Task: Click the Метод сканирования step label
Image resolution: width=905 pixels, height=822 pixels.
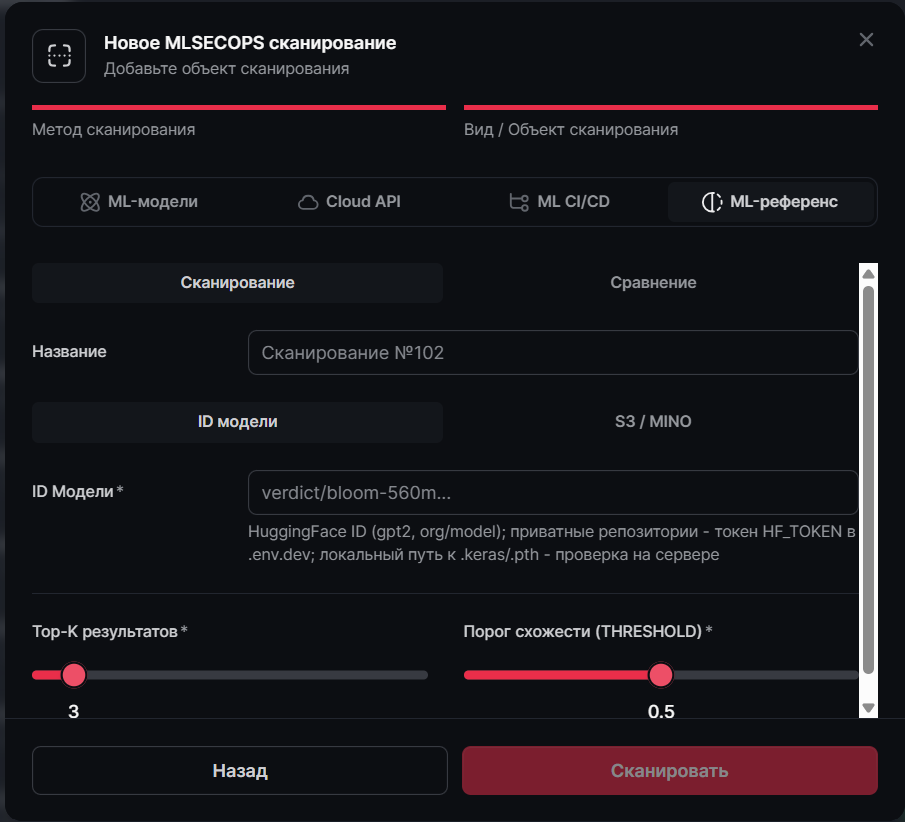Action: (114, 129)
